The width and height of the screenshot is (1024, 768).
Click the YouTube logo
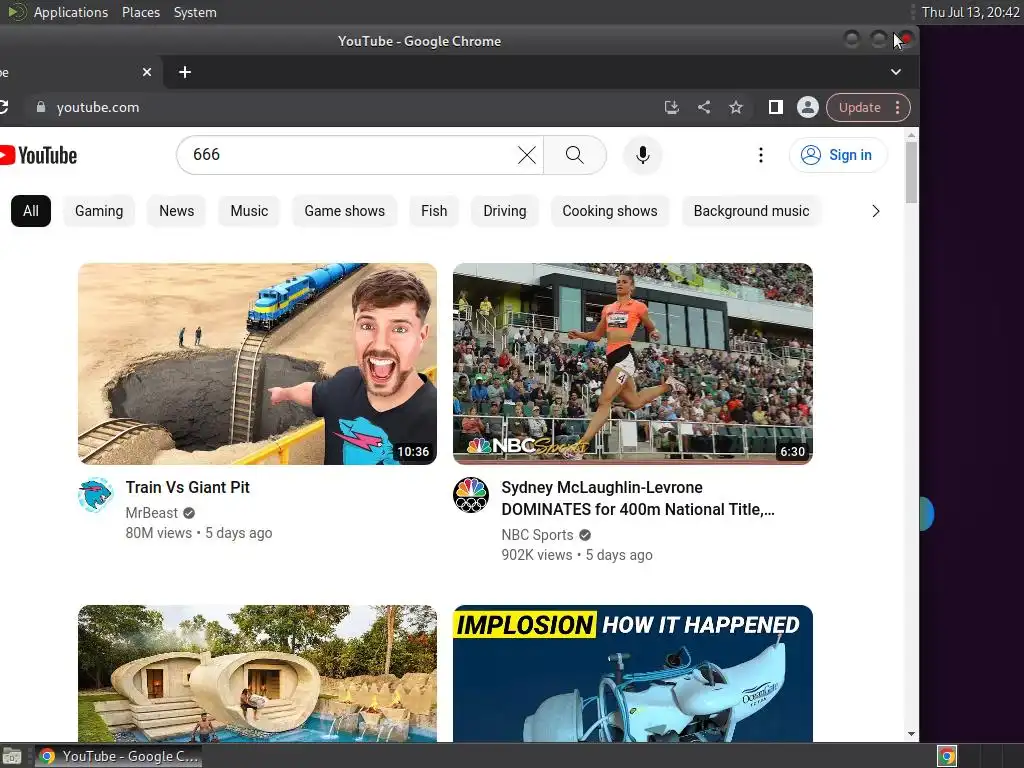39,155
